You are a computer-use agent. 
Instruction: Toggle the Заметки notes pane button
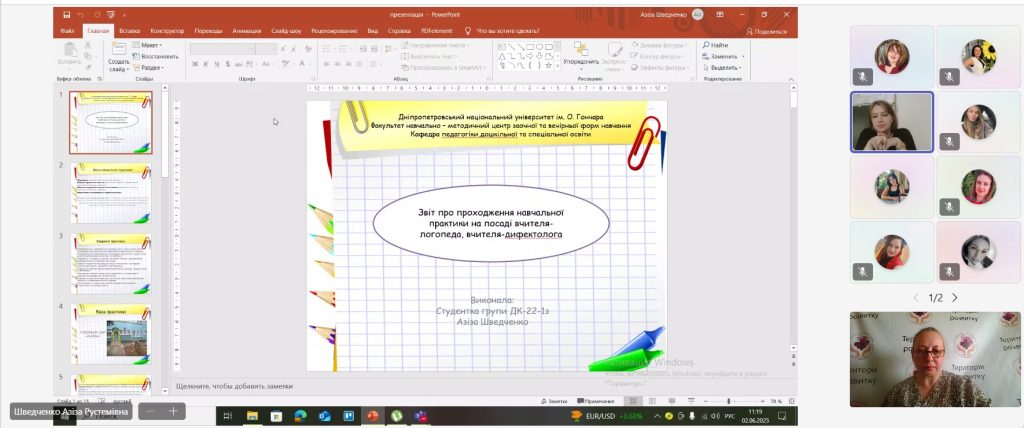[x=554, y=401]
